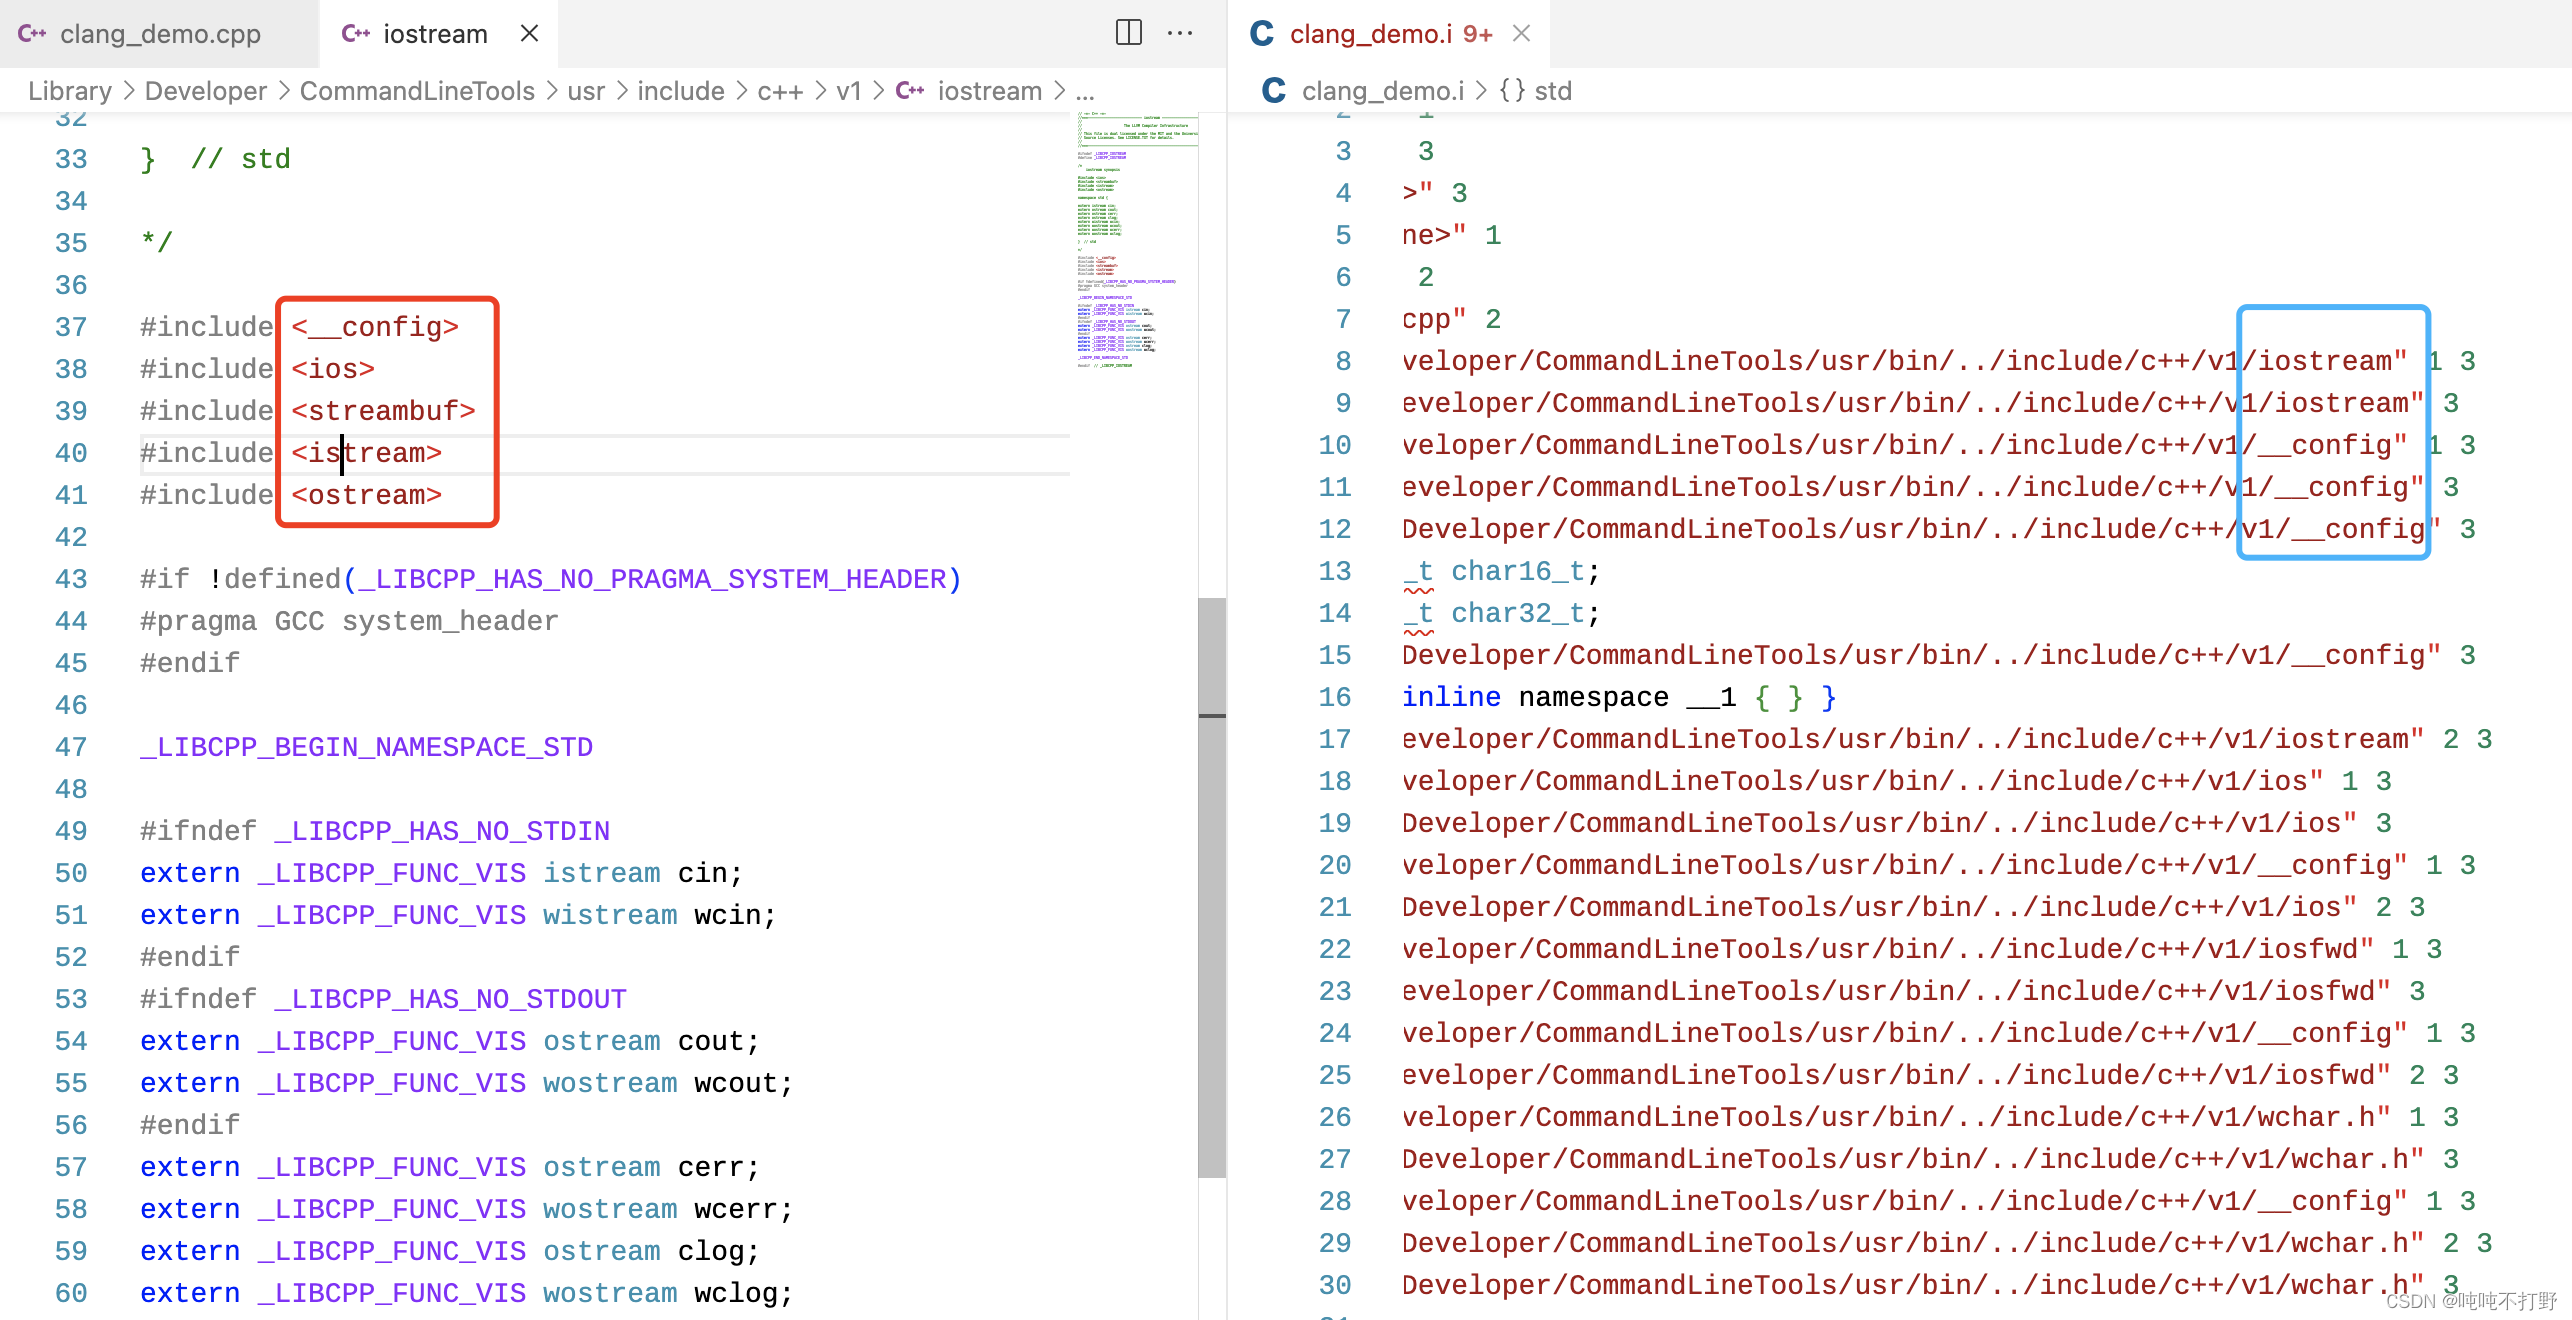Viewport: 2572px width, 1320px height.
Task: Click the C icon next to clang_demo.i breadcrumb
Action: coord(1272,90)
